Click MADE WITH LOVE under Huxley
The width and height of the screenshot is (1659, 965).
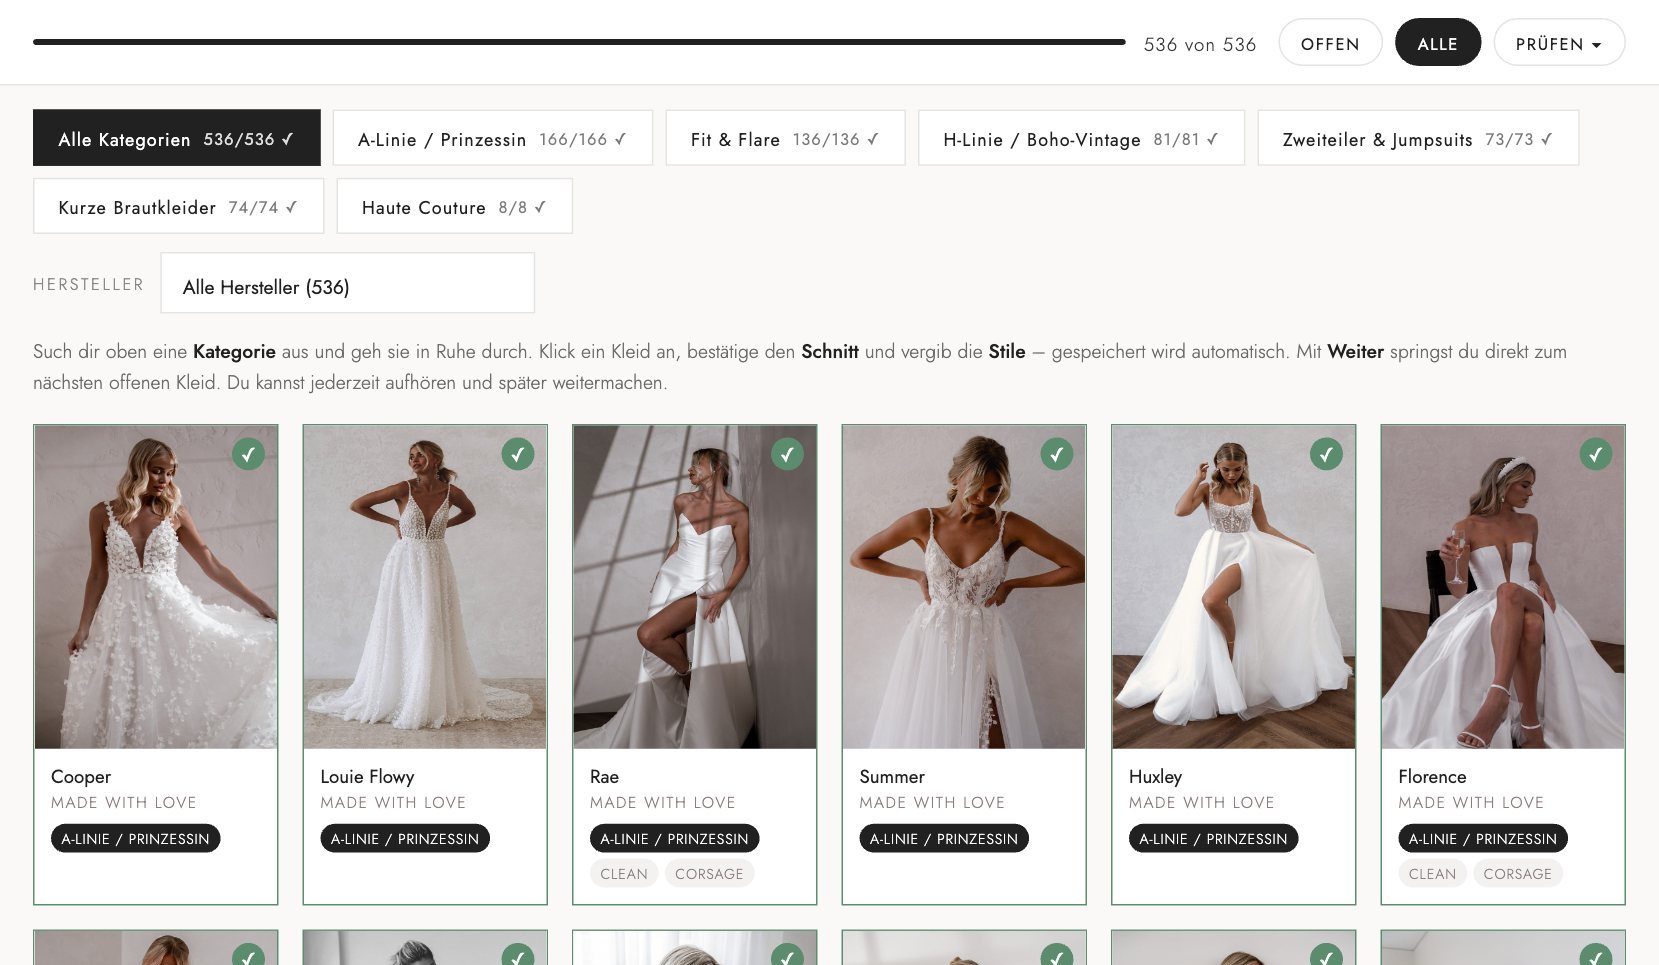1201,802
